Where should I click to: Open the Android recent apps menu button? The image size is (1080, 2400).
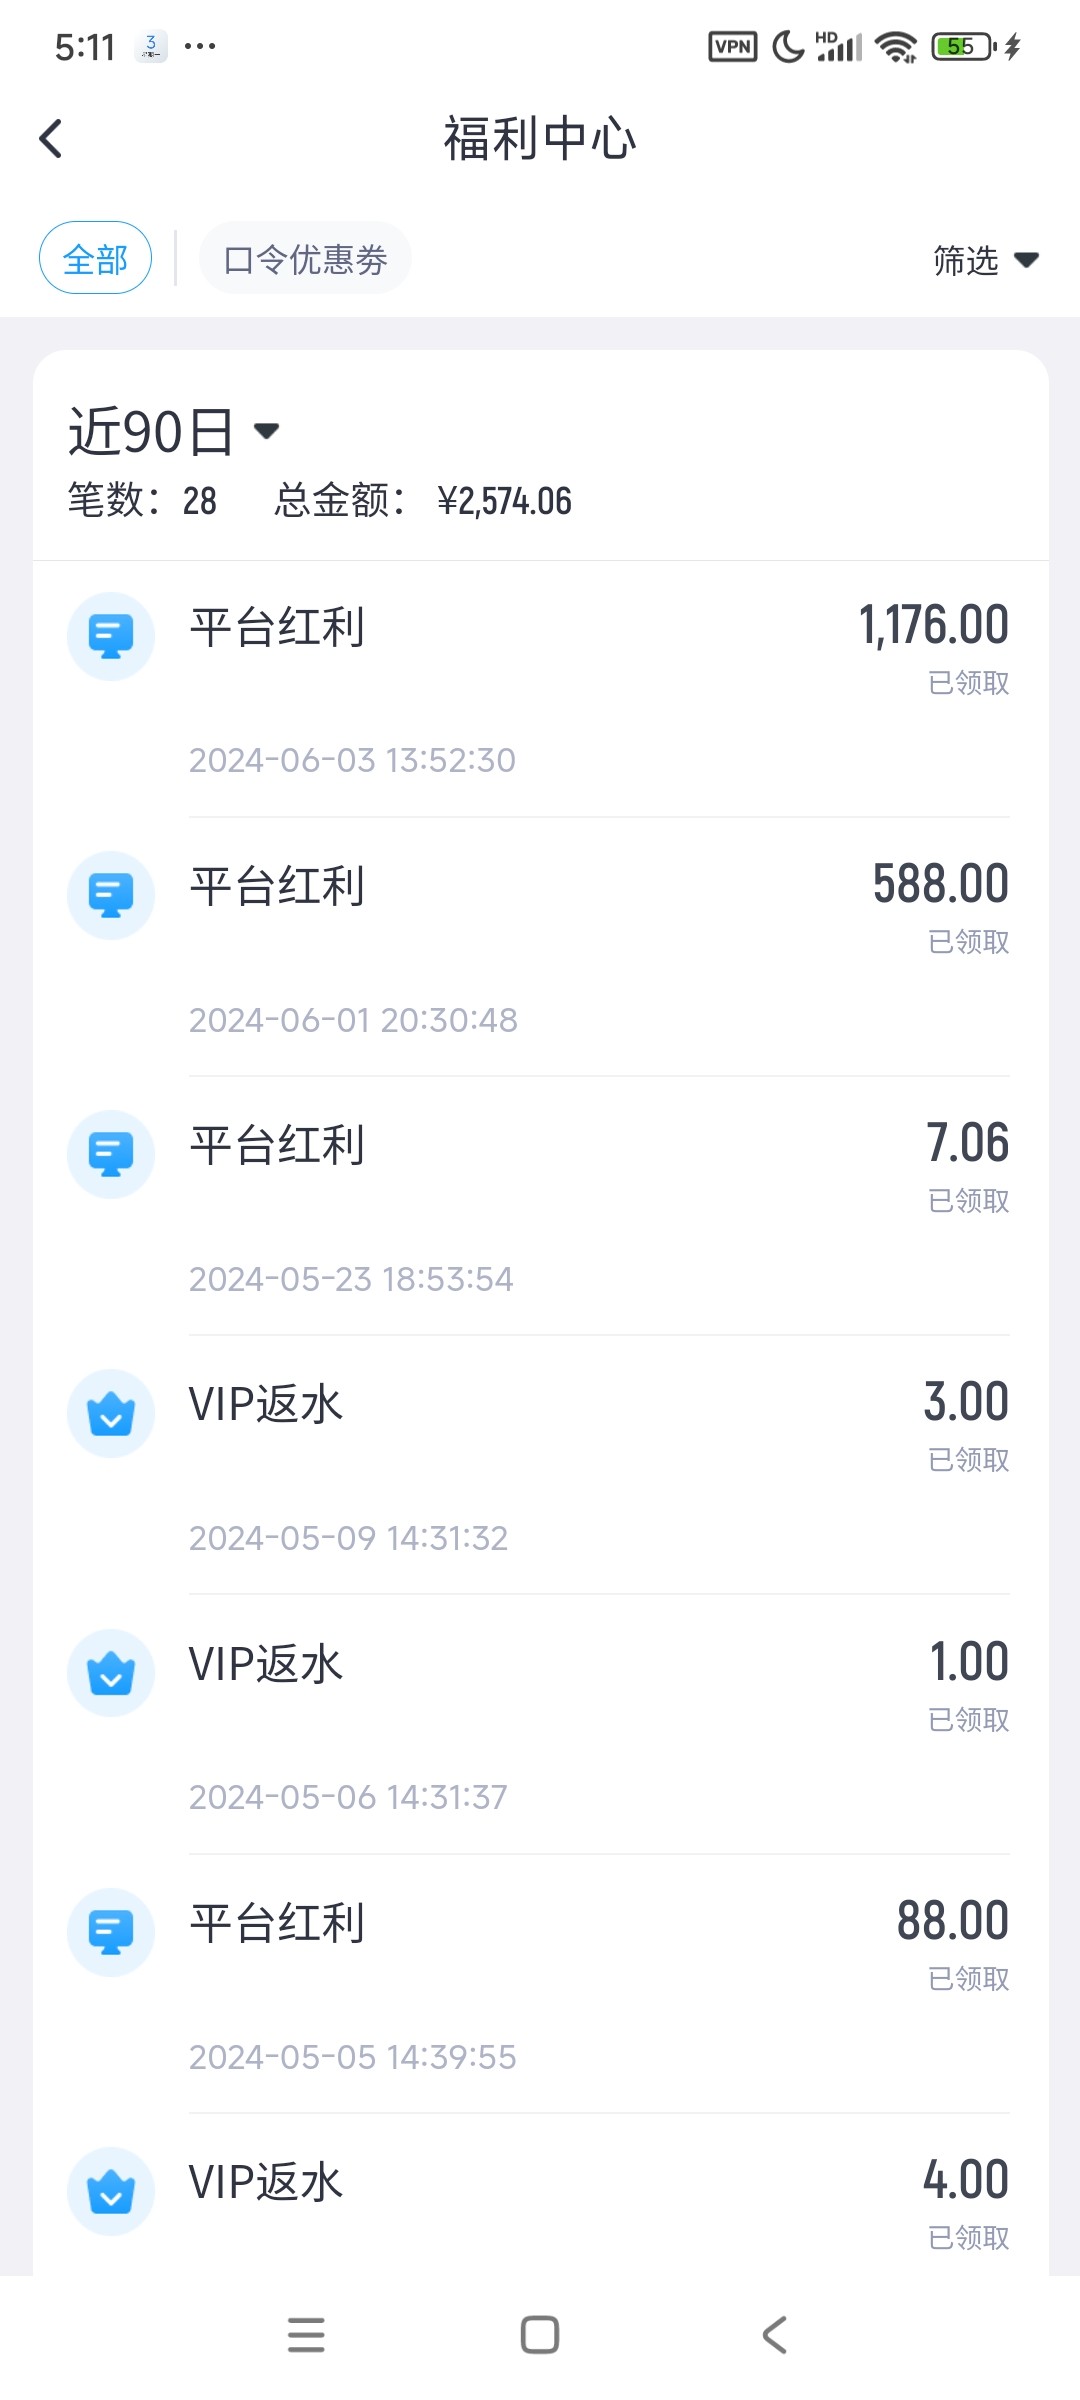(x=306, y=2336)
